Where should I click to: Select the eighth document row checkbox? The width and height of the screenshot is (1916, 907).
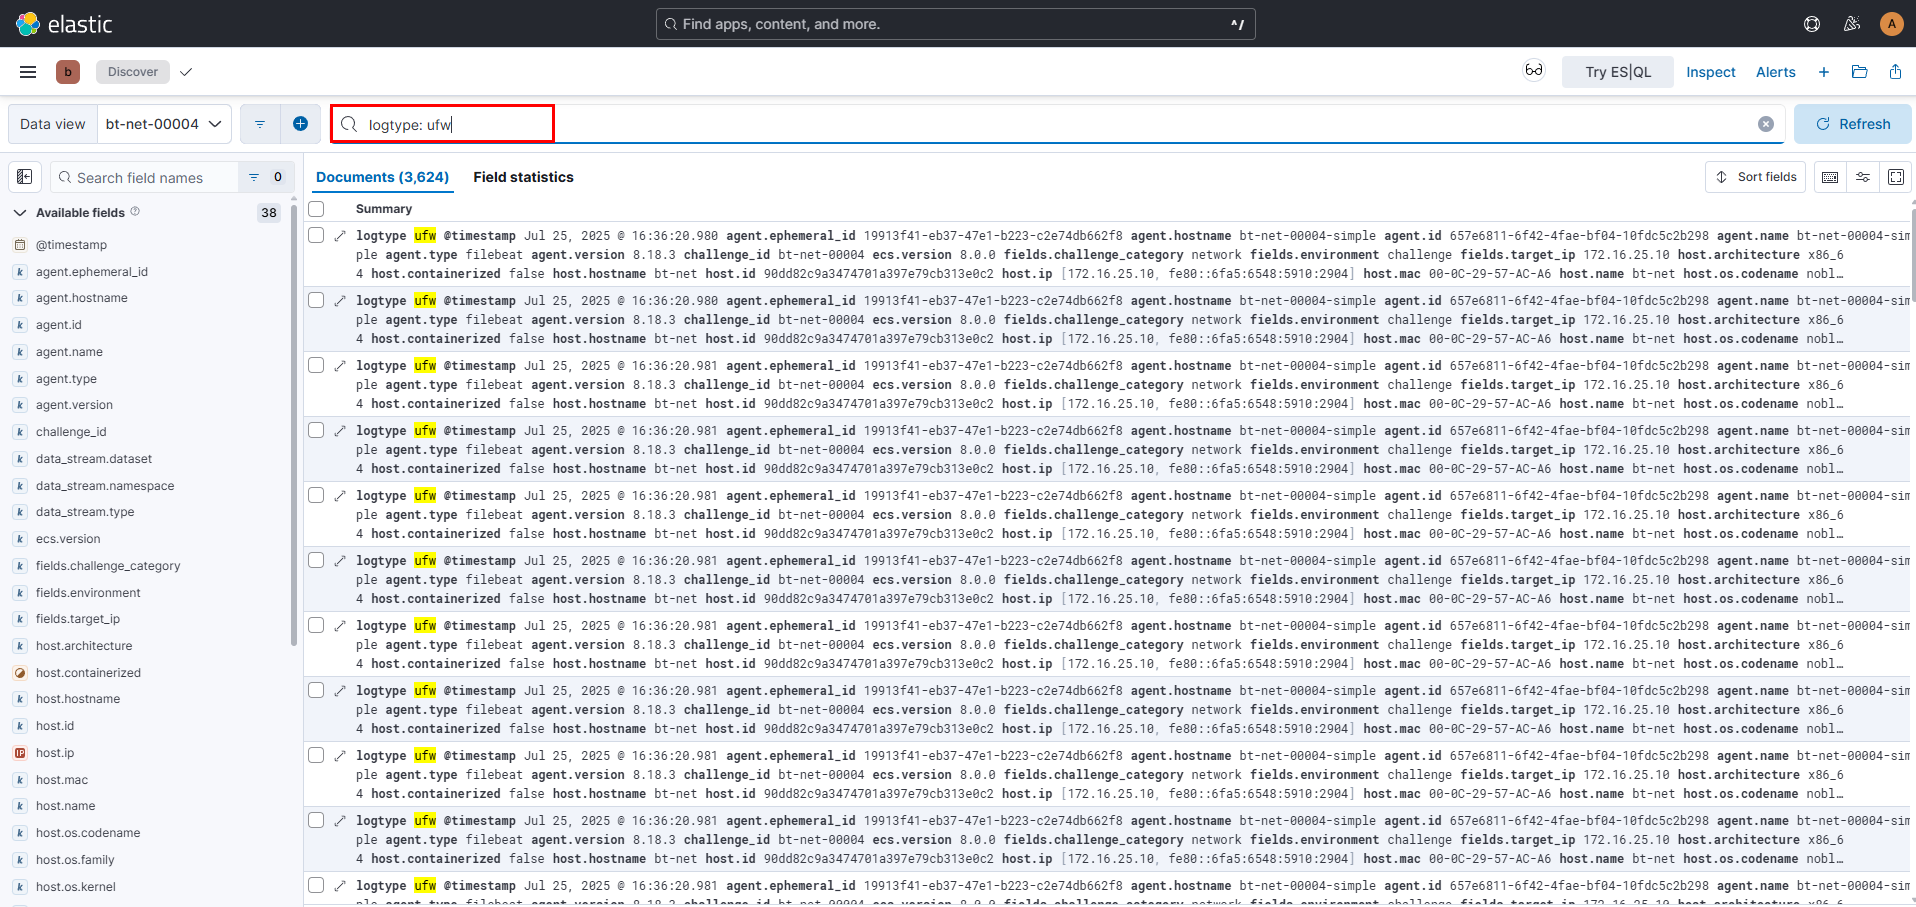[316, 690]
